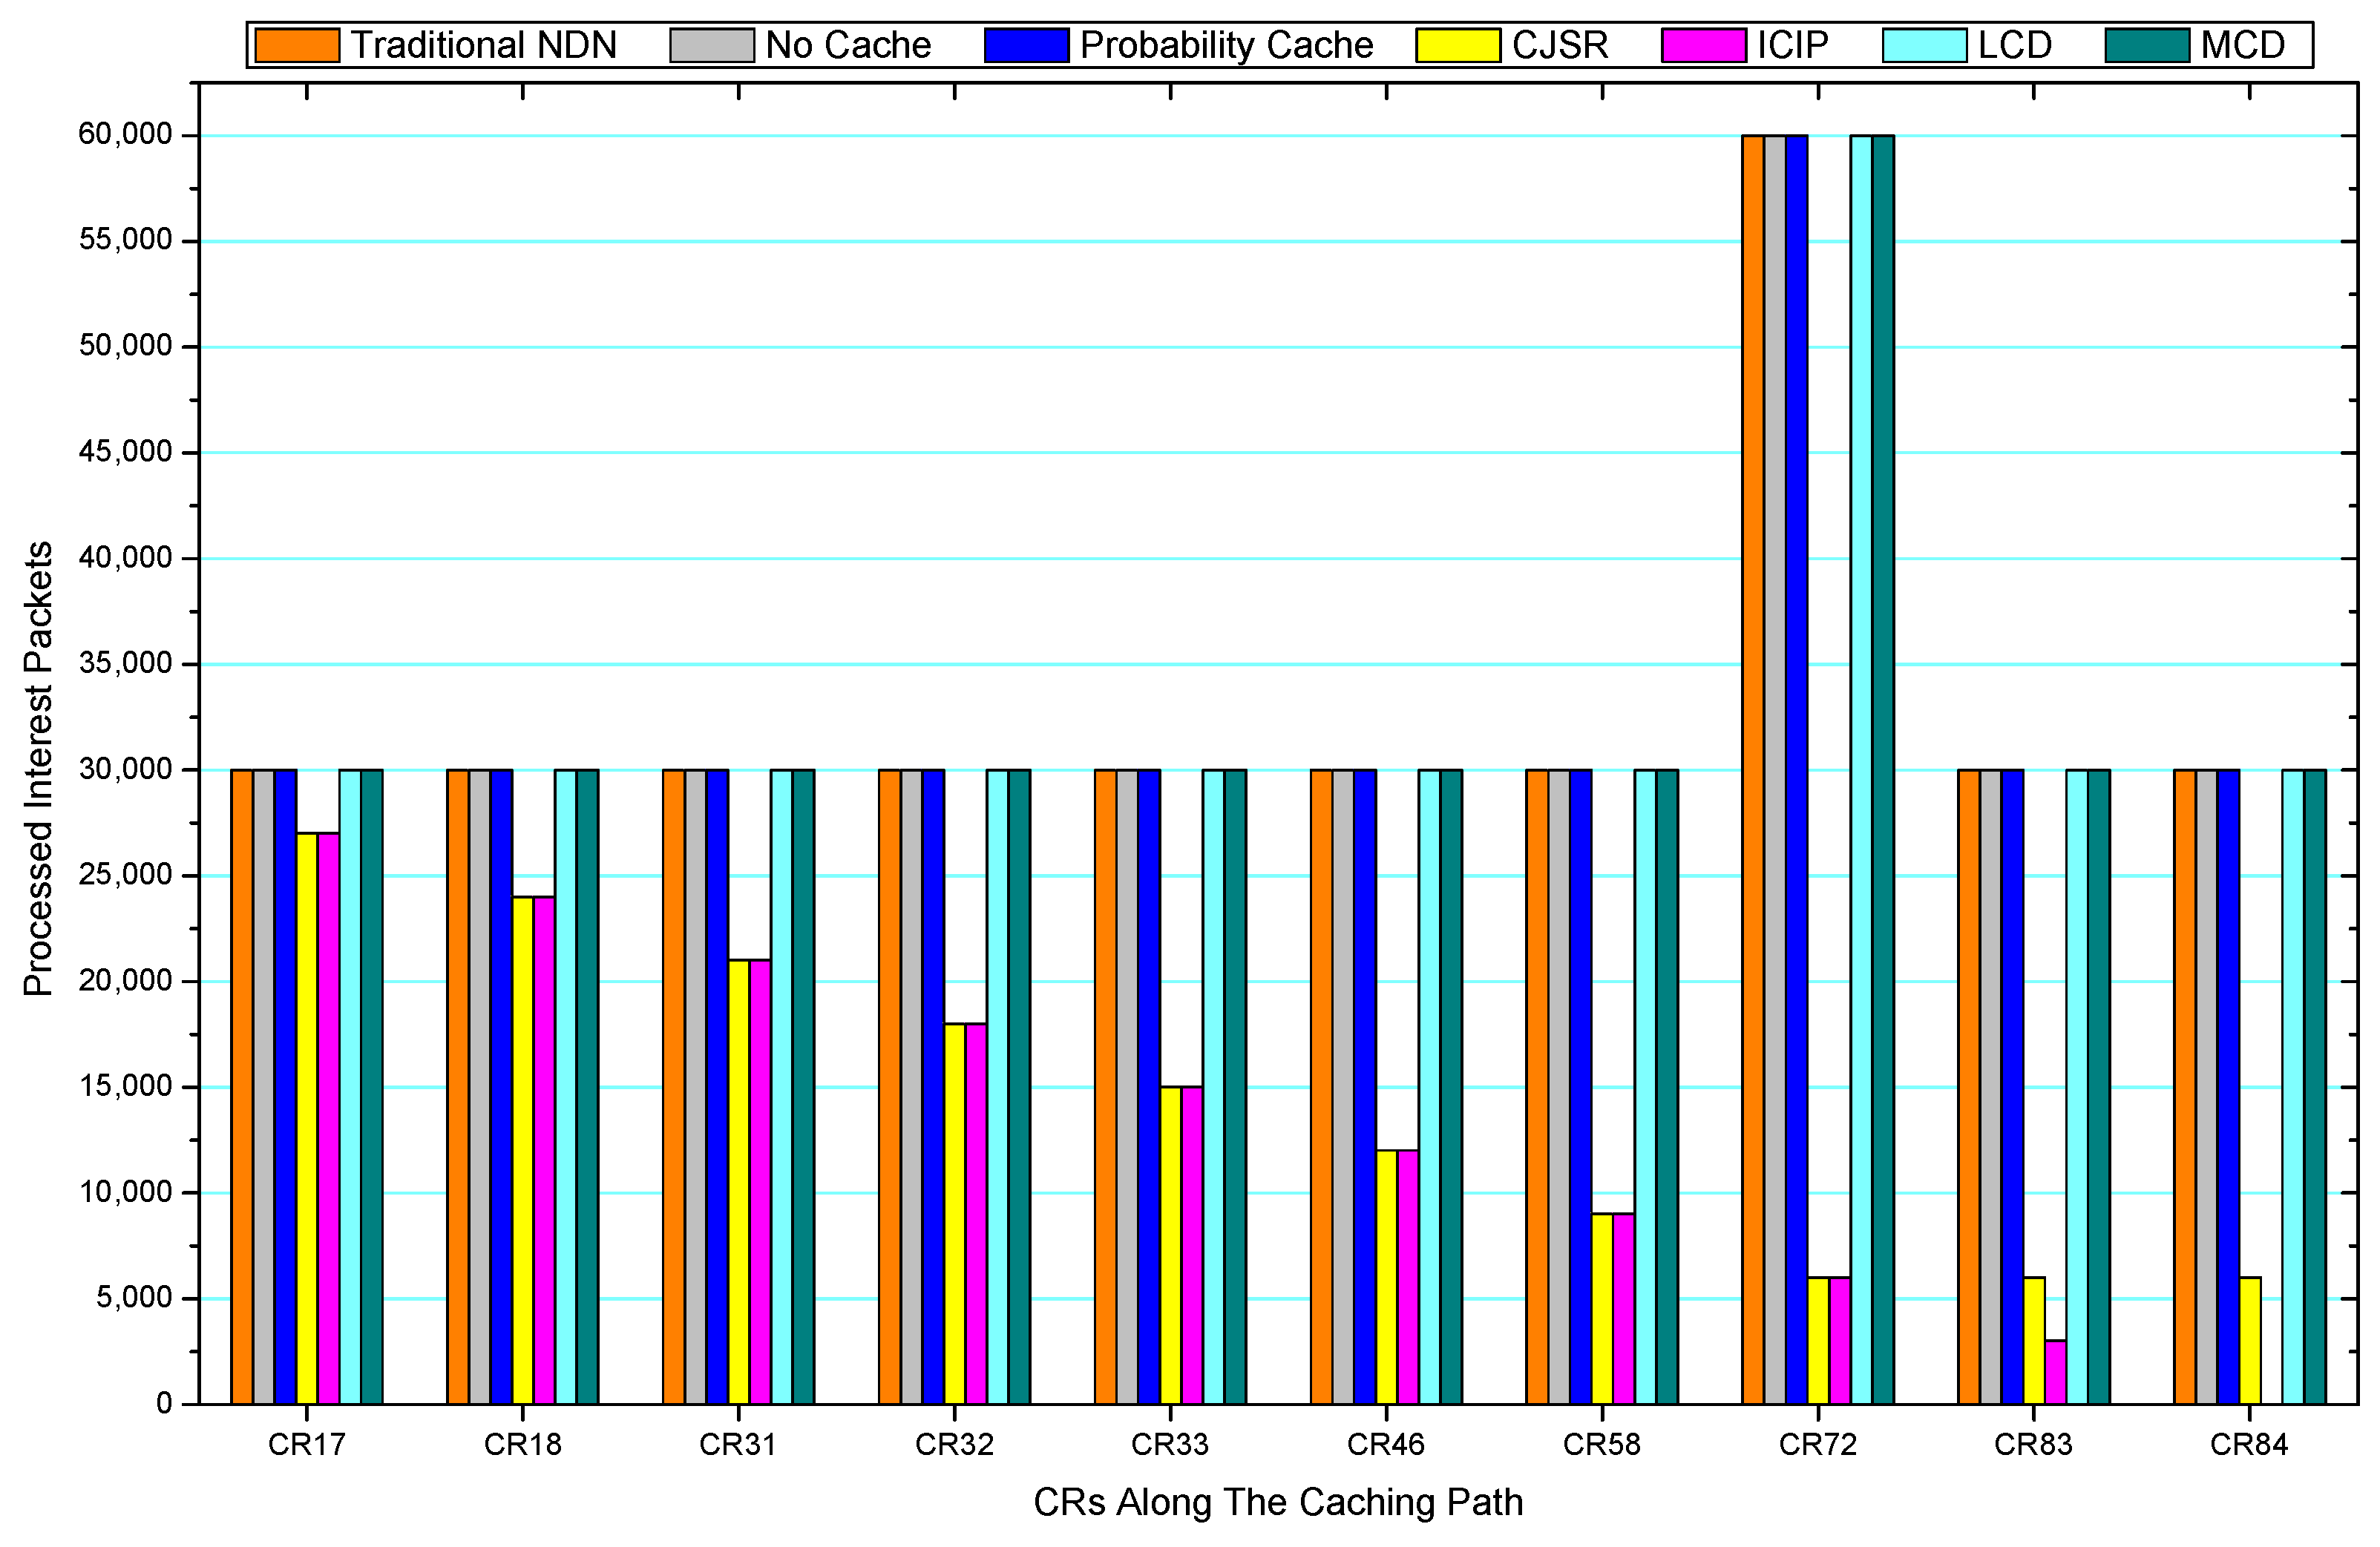The image size is (2380, 1547).
Task: Select the 'Probability Cache' legend label
Action: pyautogui.click(x=1226, y=46)
